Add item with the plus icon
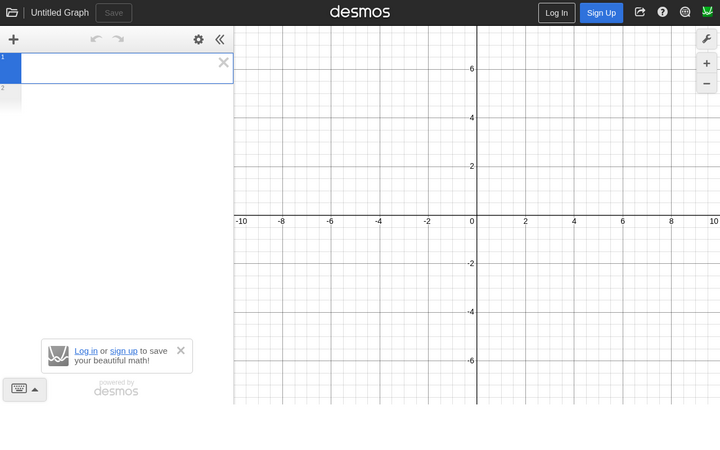 tap(13, 39)
